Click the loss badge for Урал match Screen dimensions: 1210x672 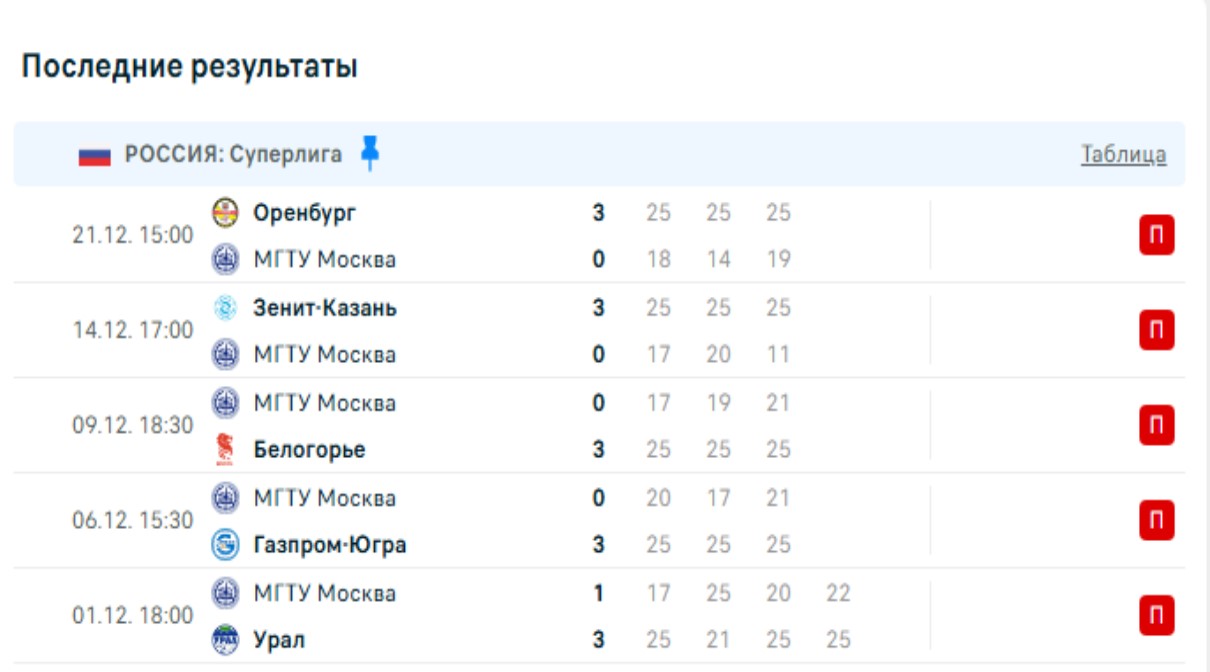[x=1157, y=616]
